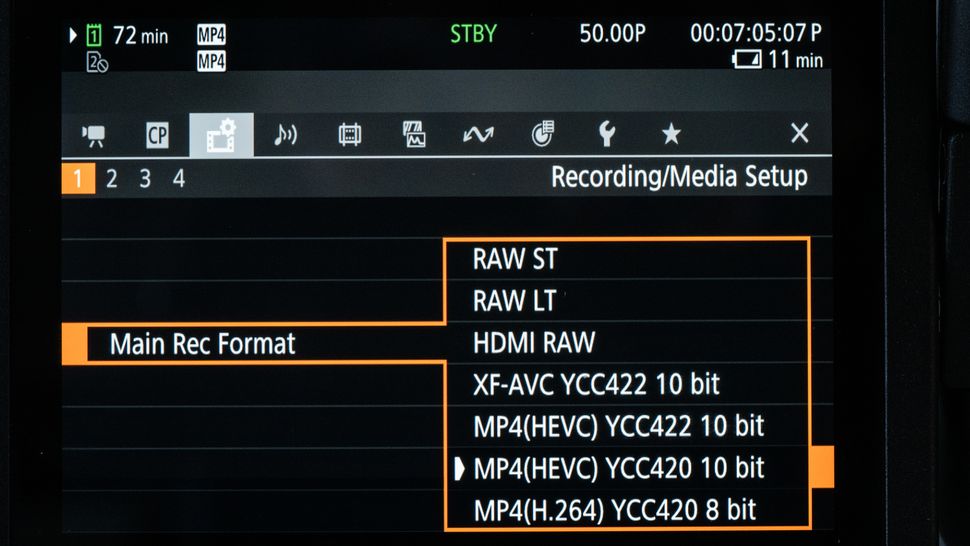
Task: Open the Monitoring Setup frame icon
Action: click(350, 135)
